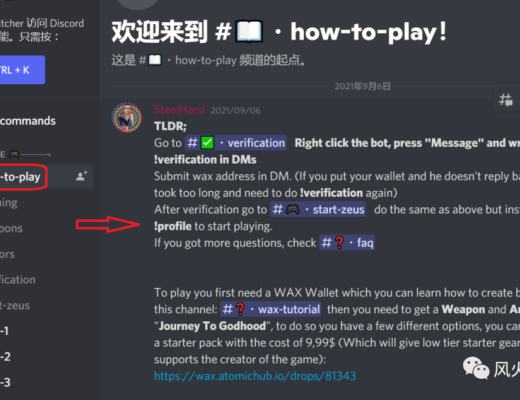Viewport: 520px width, 400px height.
Task: Open the start-zeus channel mention
Action: (319, 210)
